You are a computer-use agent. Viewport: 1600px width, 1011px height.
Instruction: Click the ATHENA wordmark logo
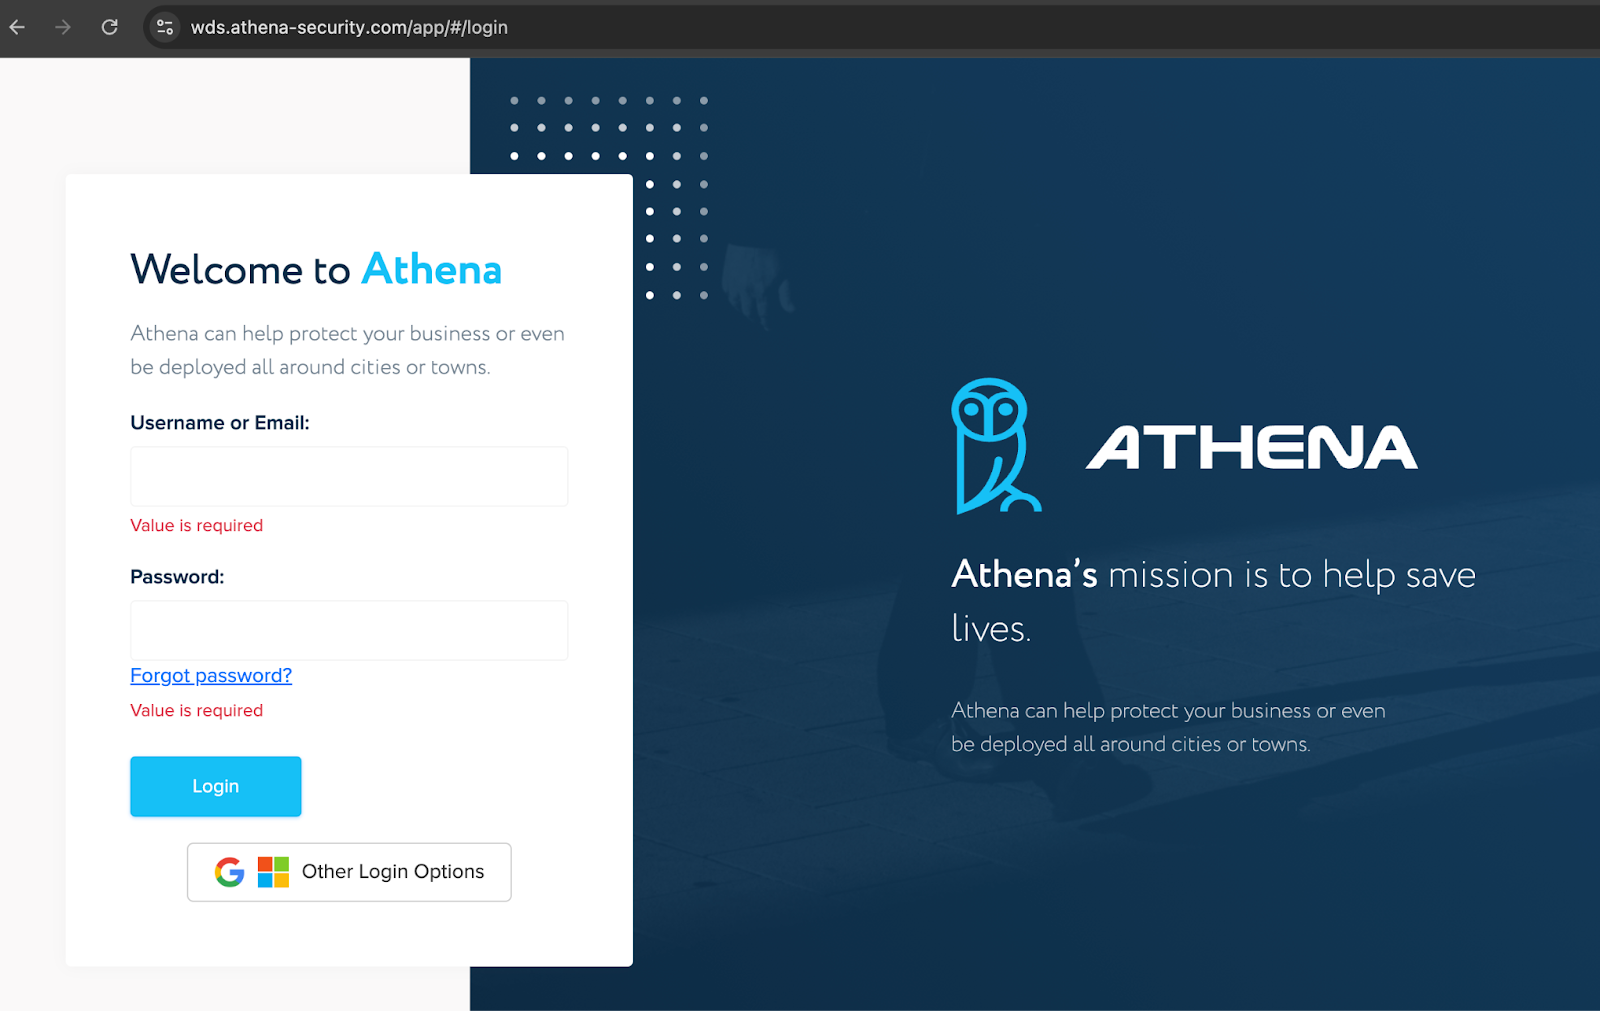1252,447
